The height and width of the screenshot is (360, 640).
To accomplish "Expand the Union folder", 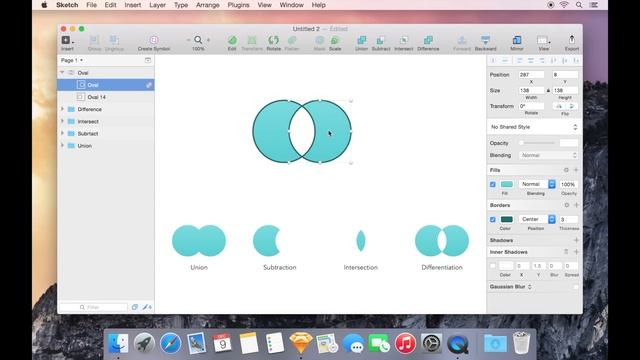I will click(x=62, y=146).
